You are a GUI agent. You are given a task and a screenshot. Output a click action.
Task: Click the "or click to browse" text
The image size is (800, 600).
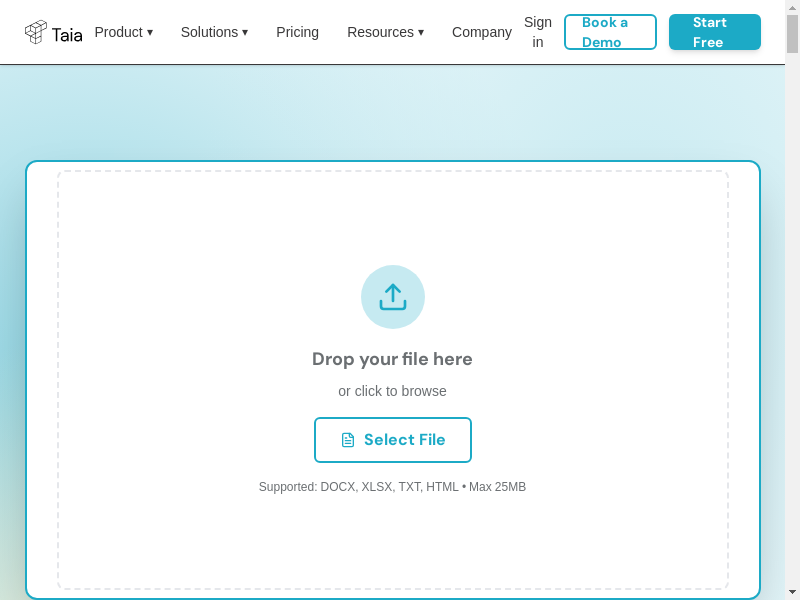392,391
